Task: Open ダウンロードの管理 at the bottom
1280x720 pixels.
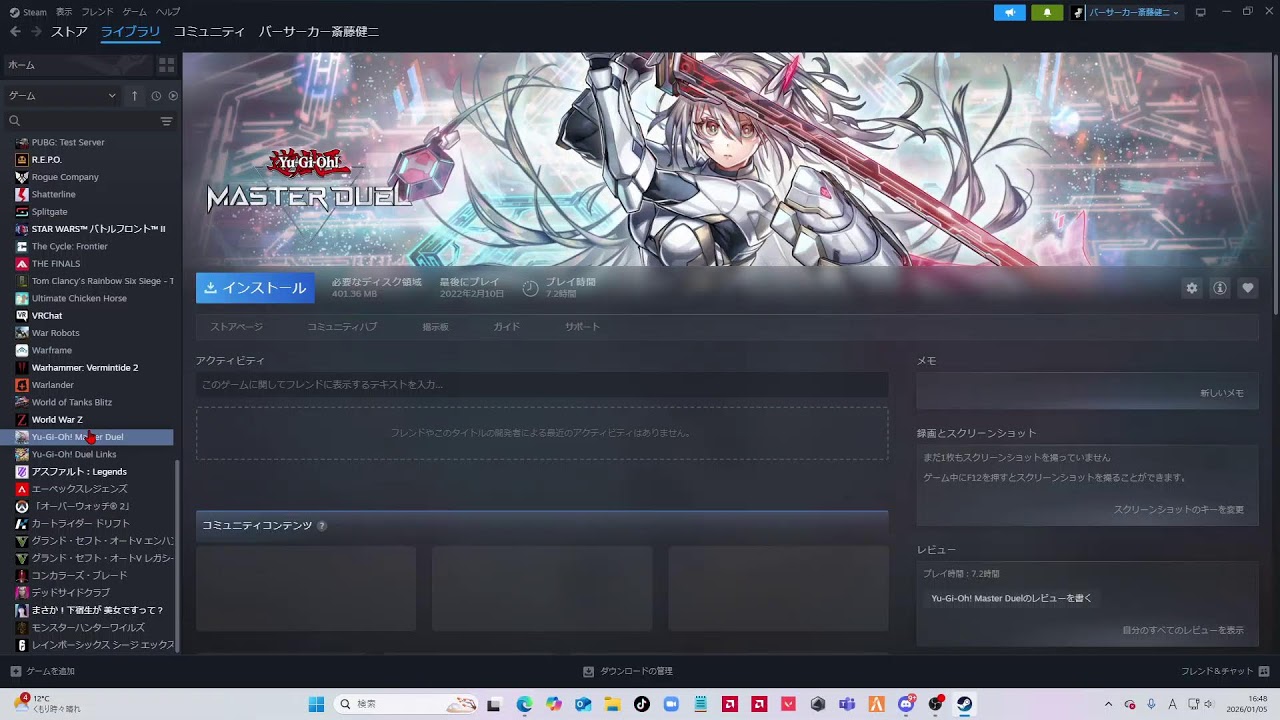Action: click(628, 671)
